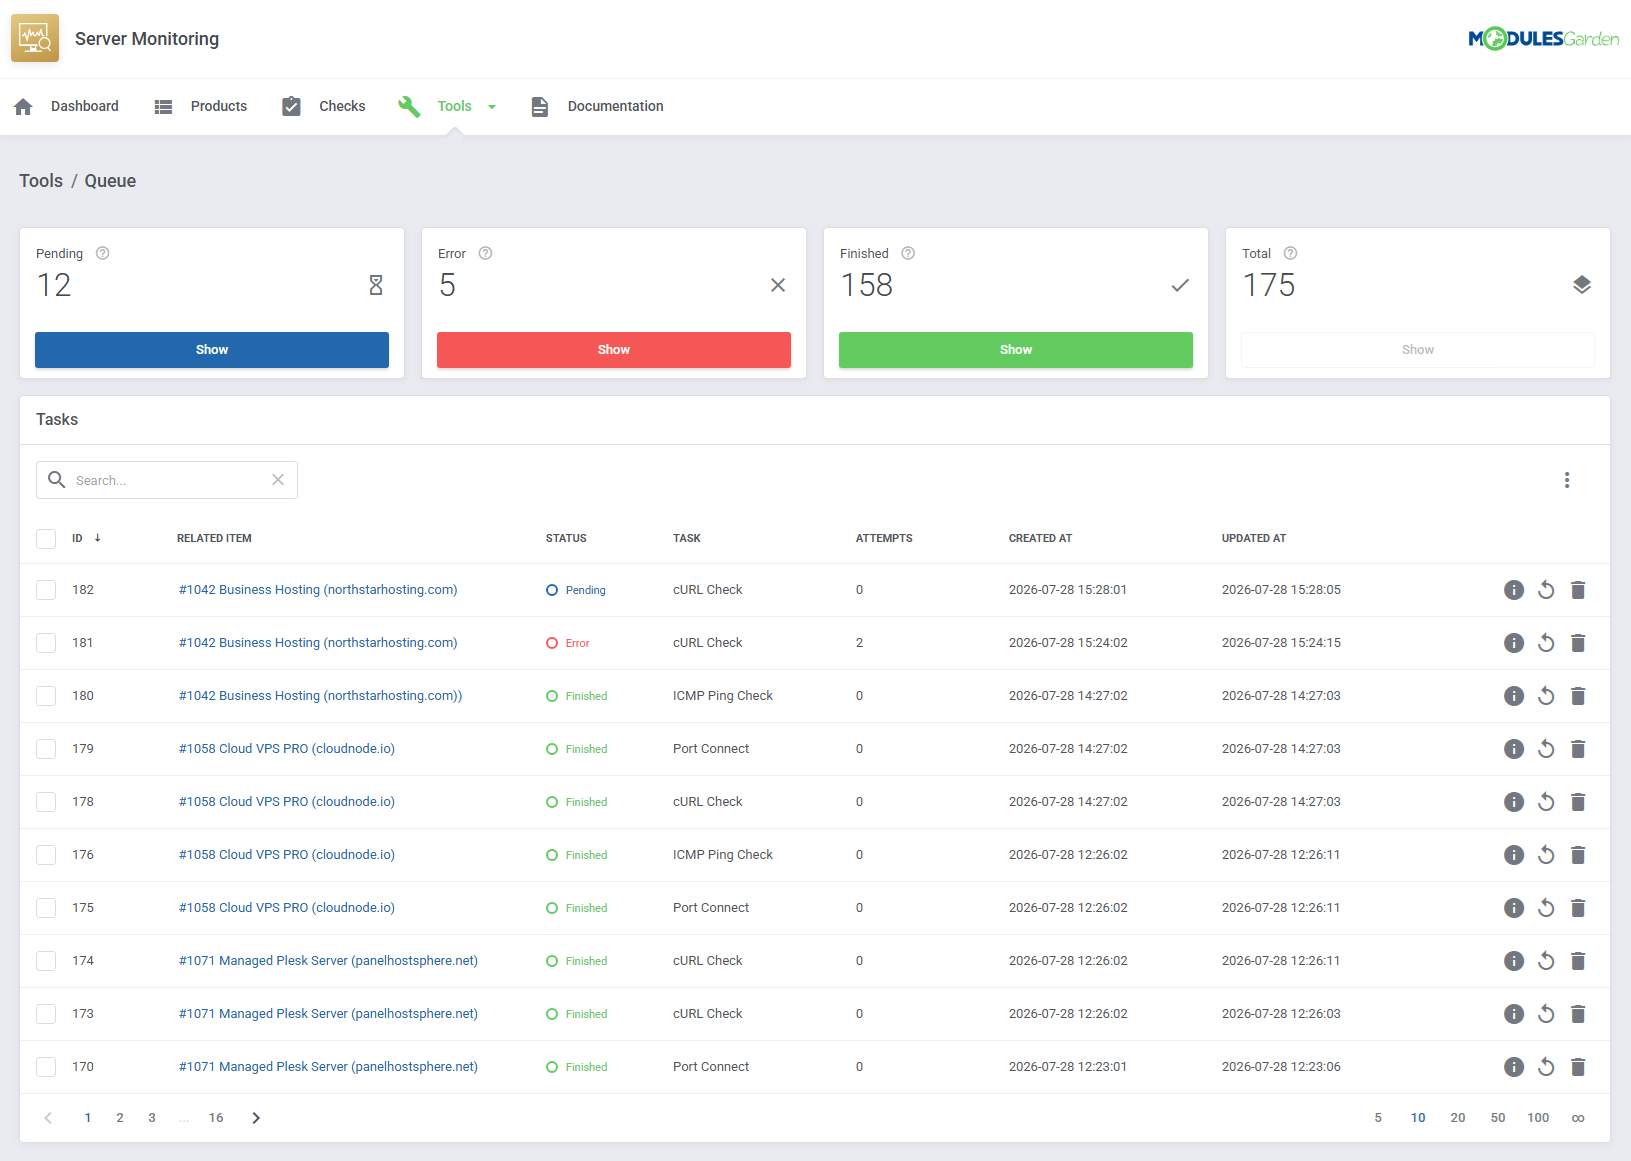Viewport: 1631px width, 1161px height.
Task: Open related item link for task 174
Action: click(x=328, y=961)
